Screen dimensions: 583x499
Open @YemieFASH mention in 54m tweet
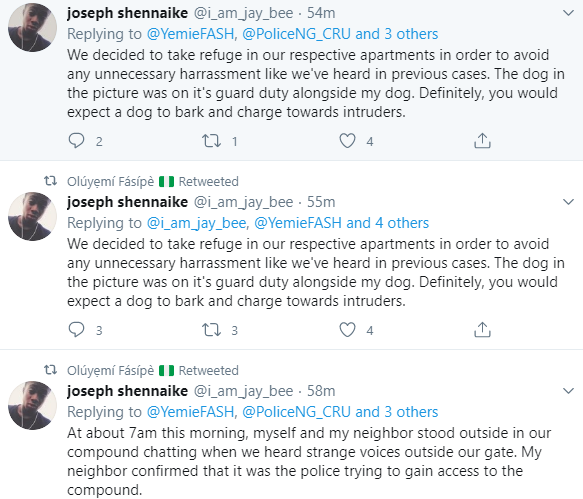[190, 34]
